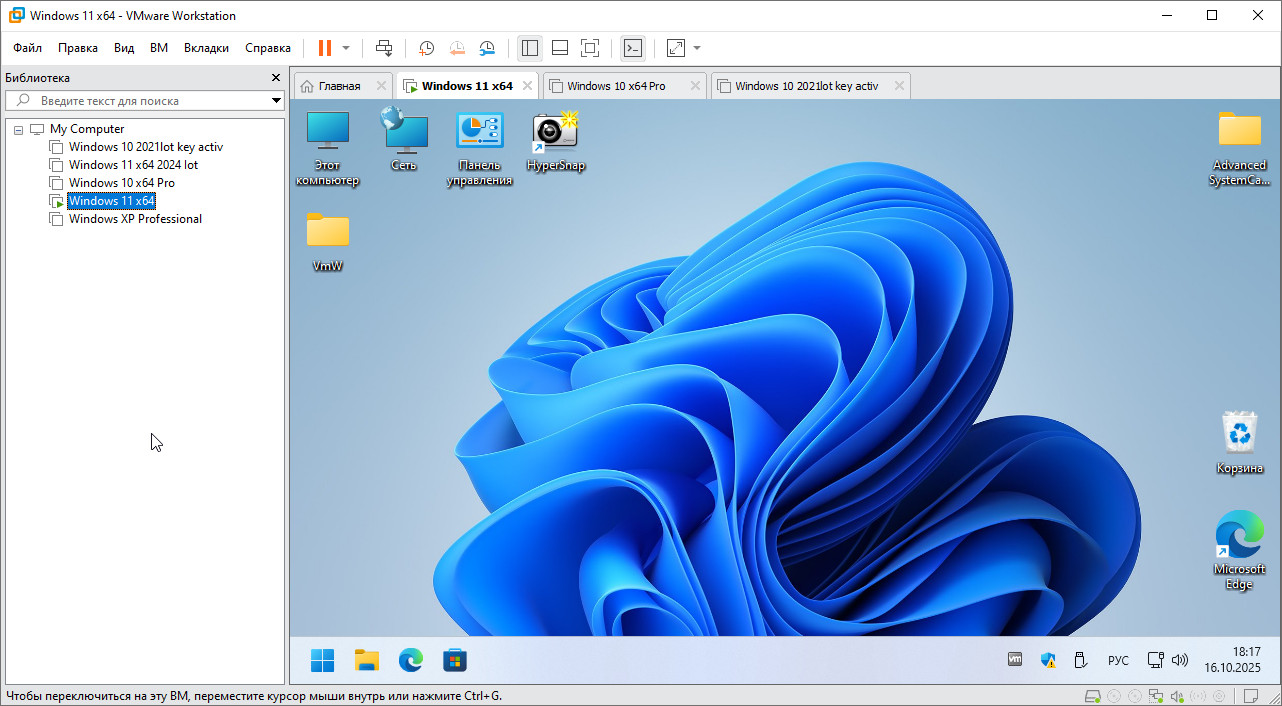This screenshot has height=706, width=1282.
Task: Revert to snapshot using the orange clock icon
Action: click(456, 48)
